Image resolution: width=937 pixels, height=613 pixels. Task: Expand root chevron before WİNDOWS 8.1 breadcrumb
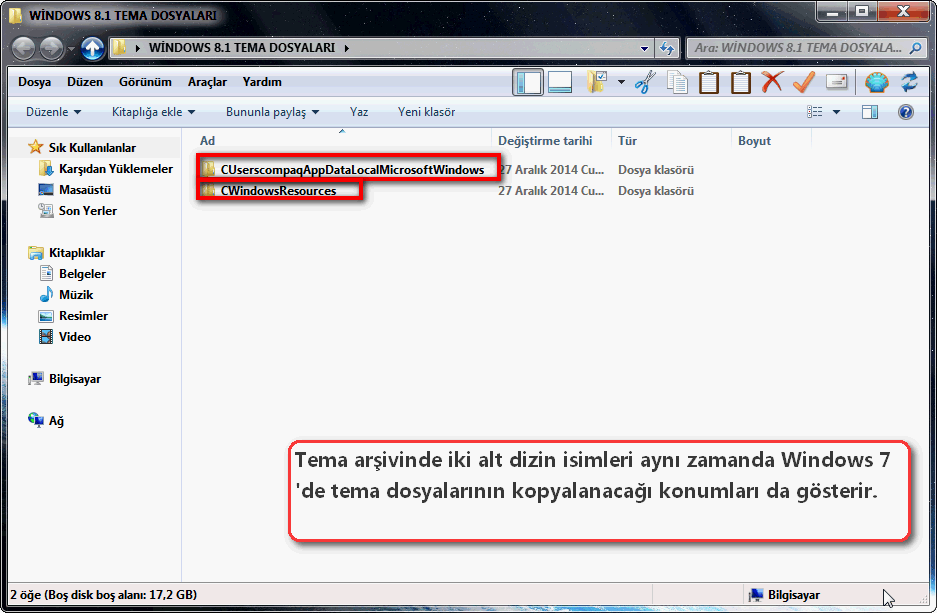(138, 48)
